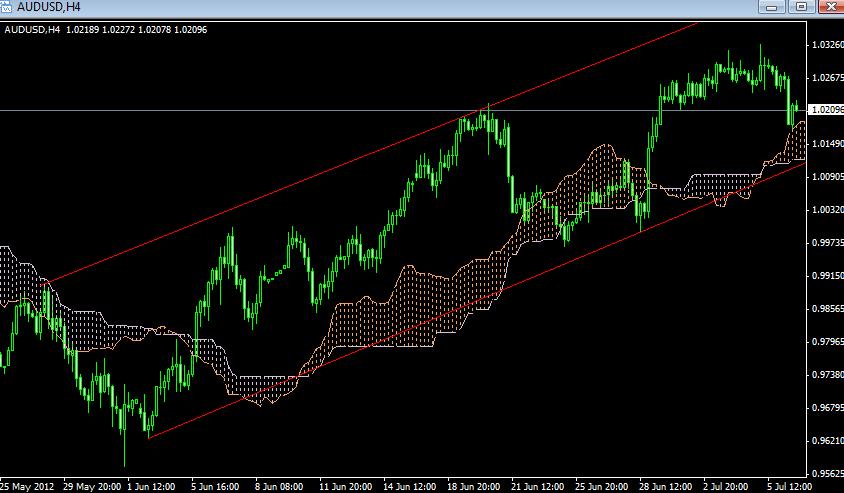Click the 0.96795 price axis label

(x=827, y=407)
